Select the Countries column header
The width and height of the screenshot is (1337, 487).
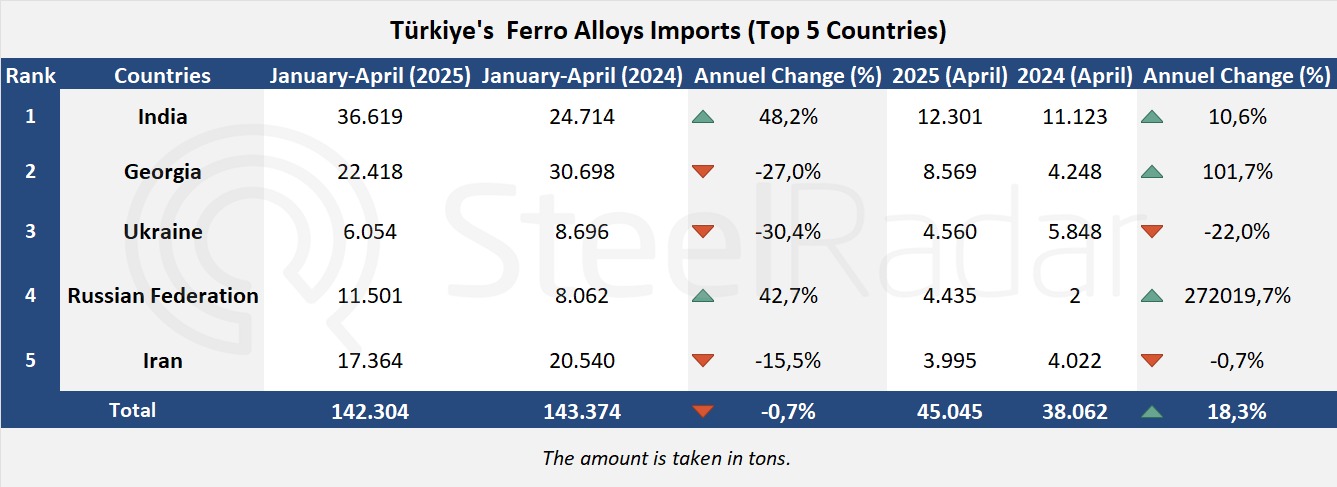tap(162, 76)
